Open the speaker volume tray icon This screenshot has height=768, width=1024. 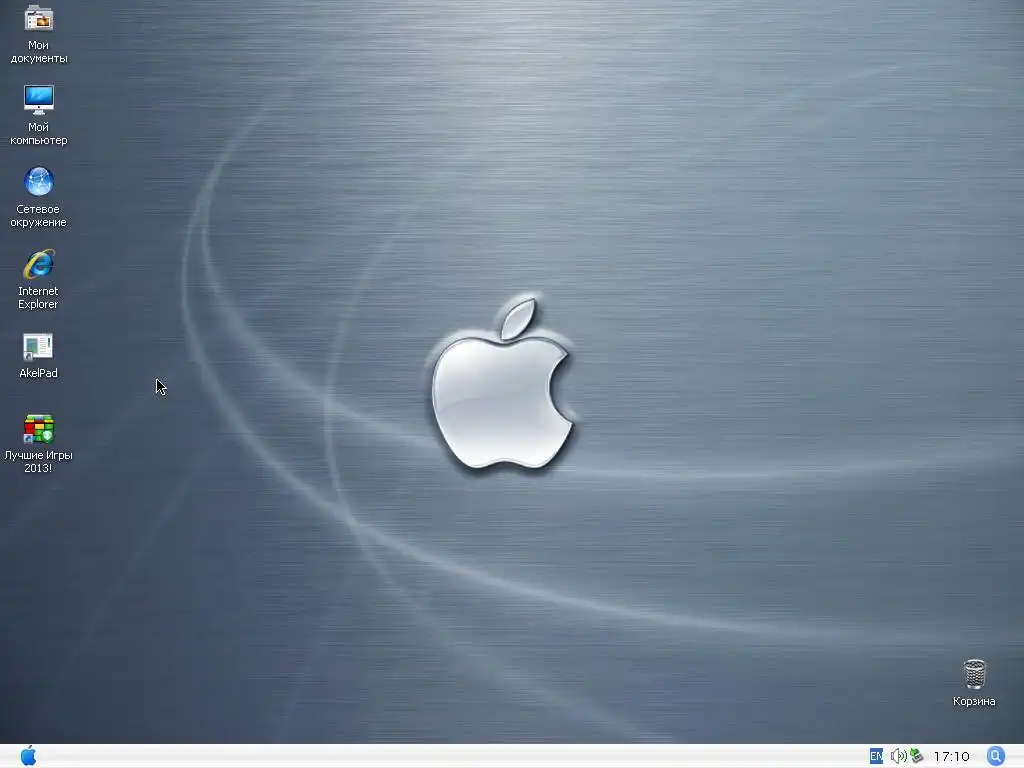click(898, 756)
